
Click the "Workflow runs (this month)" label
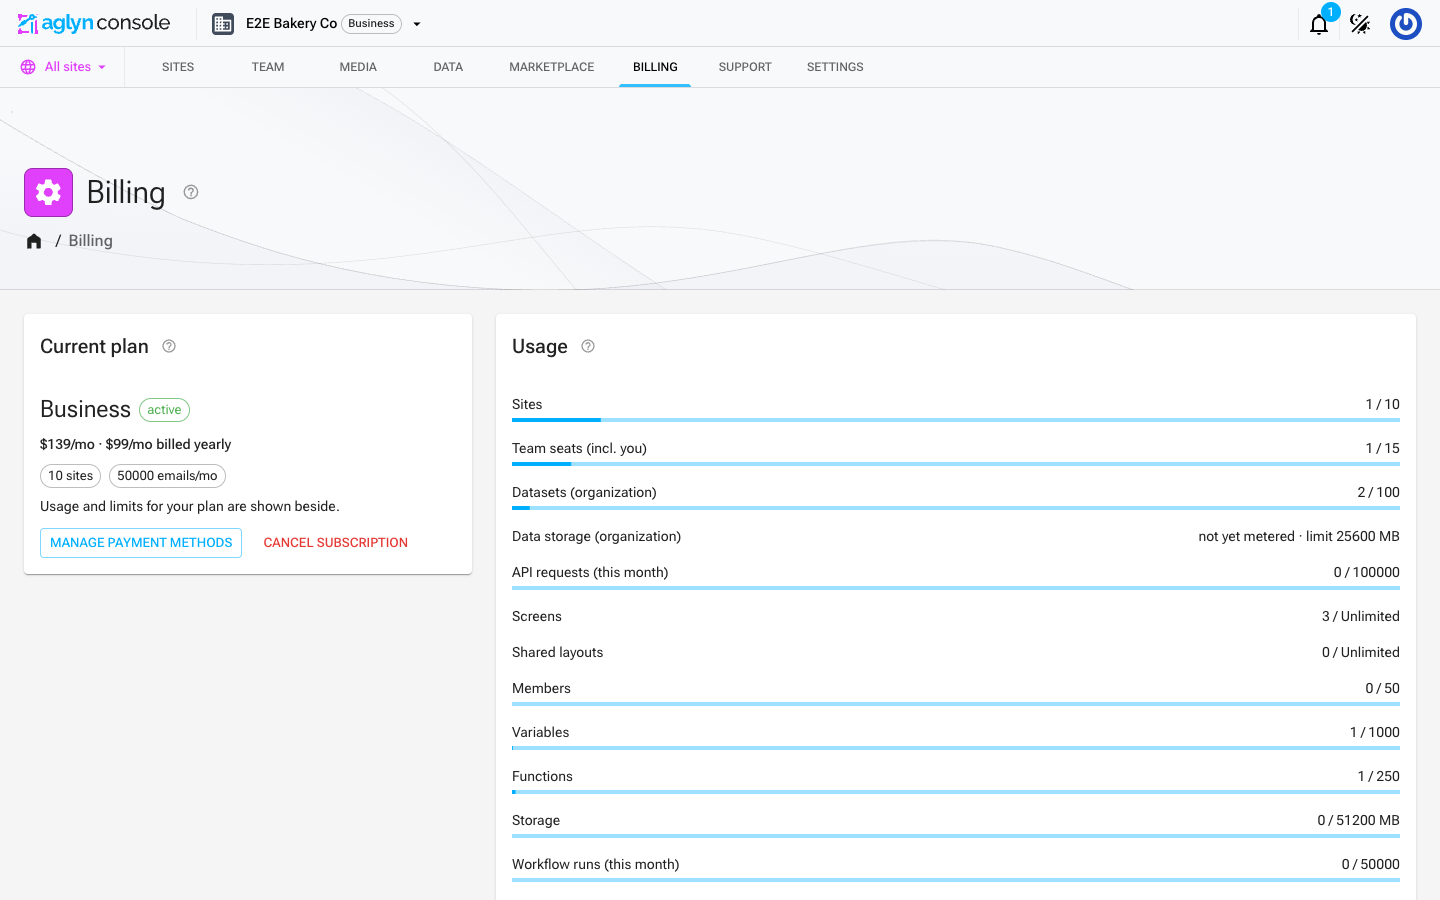tap(596, 864)
